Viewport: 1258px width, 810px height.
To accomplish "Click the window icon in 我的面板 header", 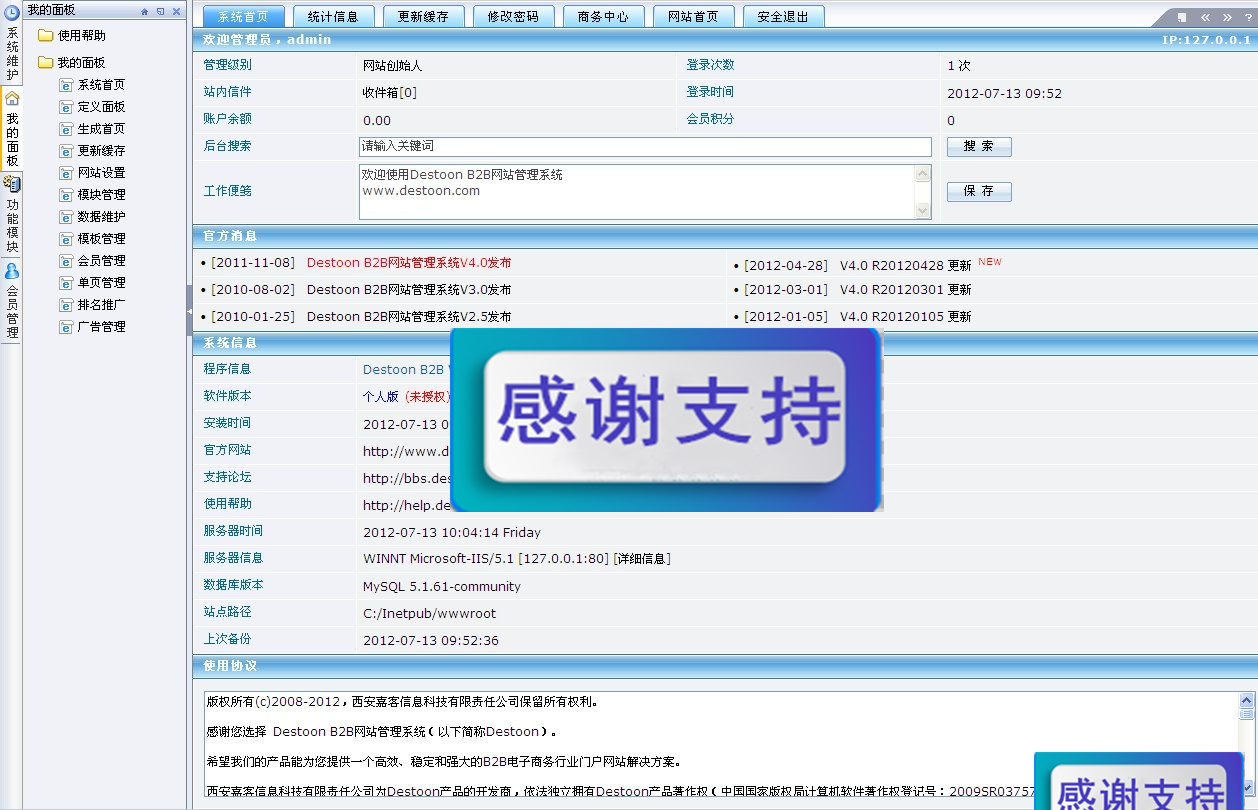I will tap(160, 11).
